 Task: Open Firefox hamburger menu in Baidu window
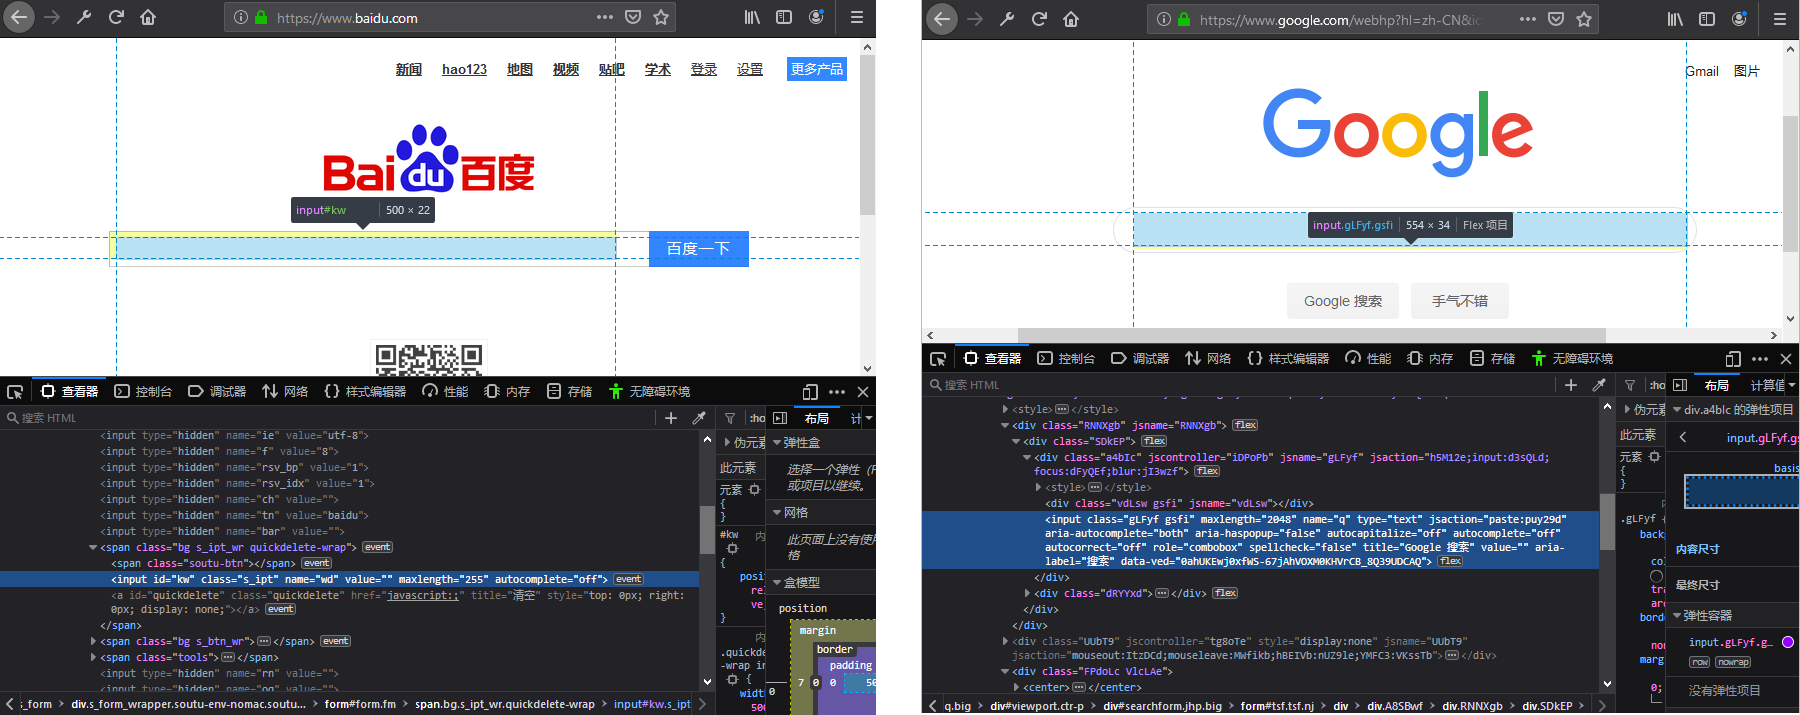[x=857, y=17]
